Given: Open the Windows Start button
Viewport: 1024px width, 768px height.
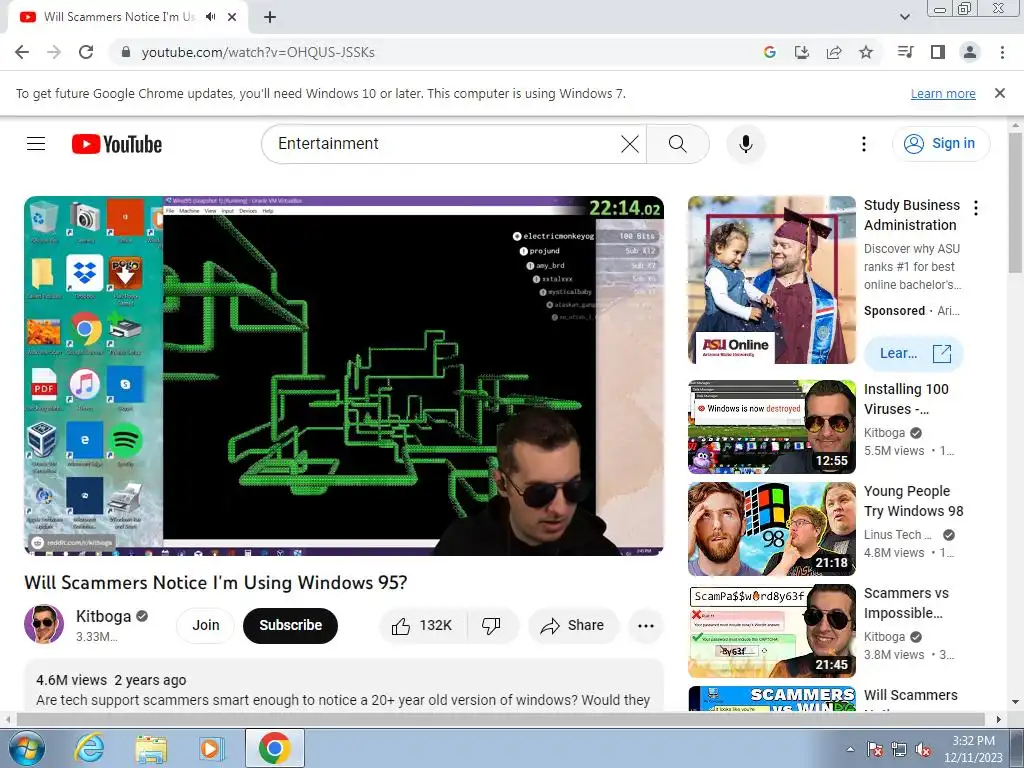Looking at the screenshot, I should point(26,748).
